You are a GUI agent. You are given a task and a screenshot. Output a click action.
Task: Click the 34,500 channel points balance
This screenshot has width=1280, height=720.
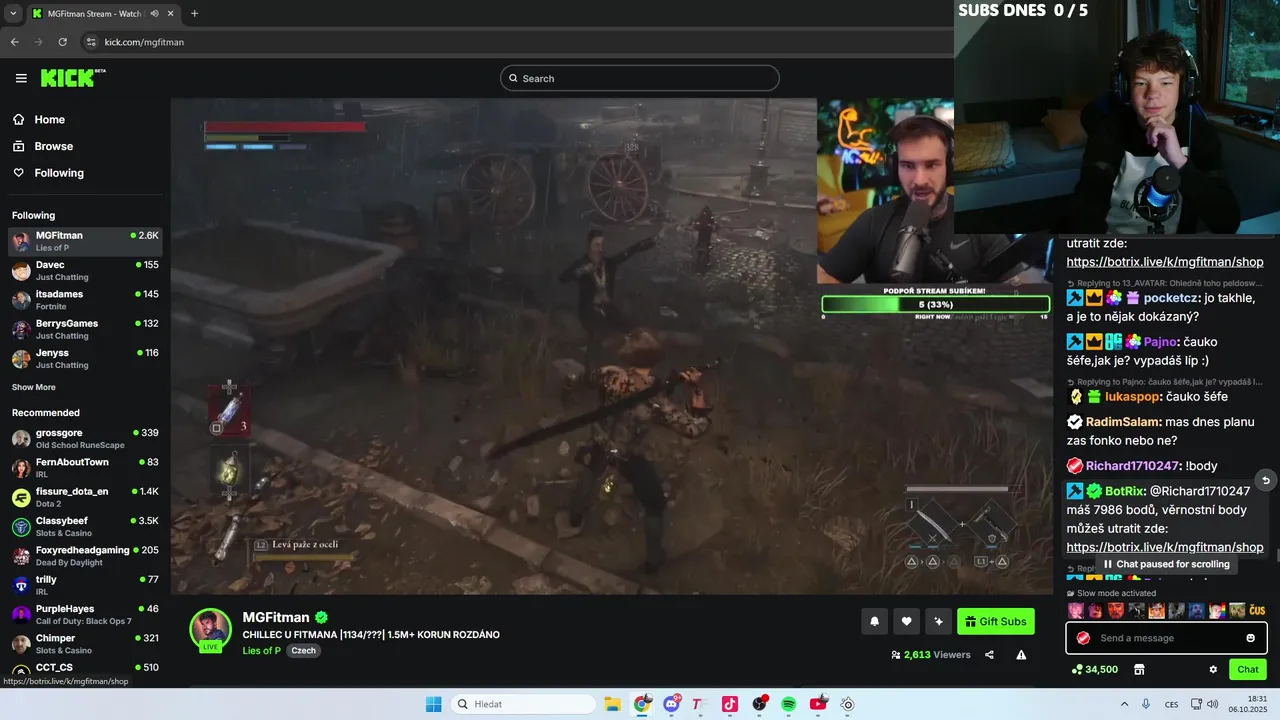tap(1094, 669)
